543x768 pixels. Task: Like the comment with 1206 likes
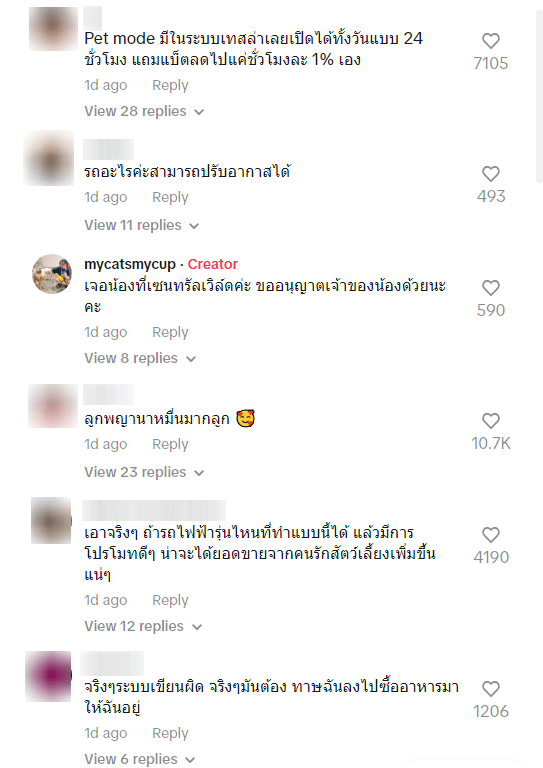491,689
